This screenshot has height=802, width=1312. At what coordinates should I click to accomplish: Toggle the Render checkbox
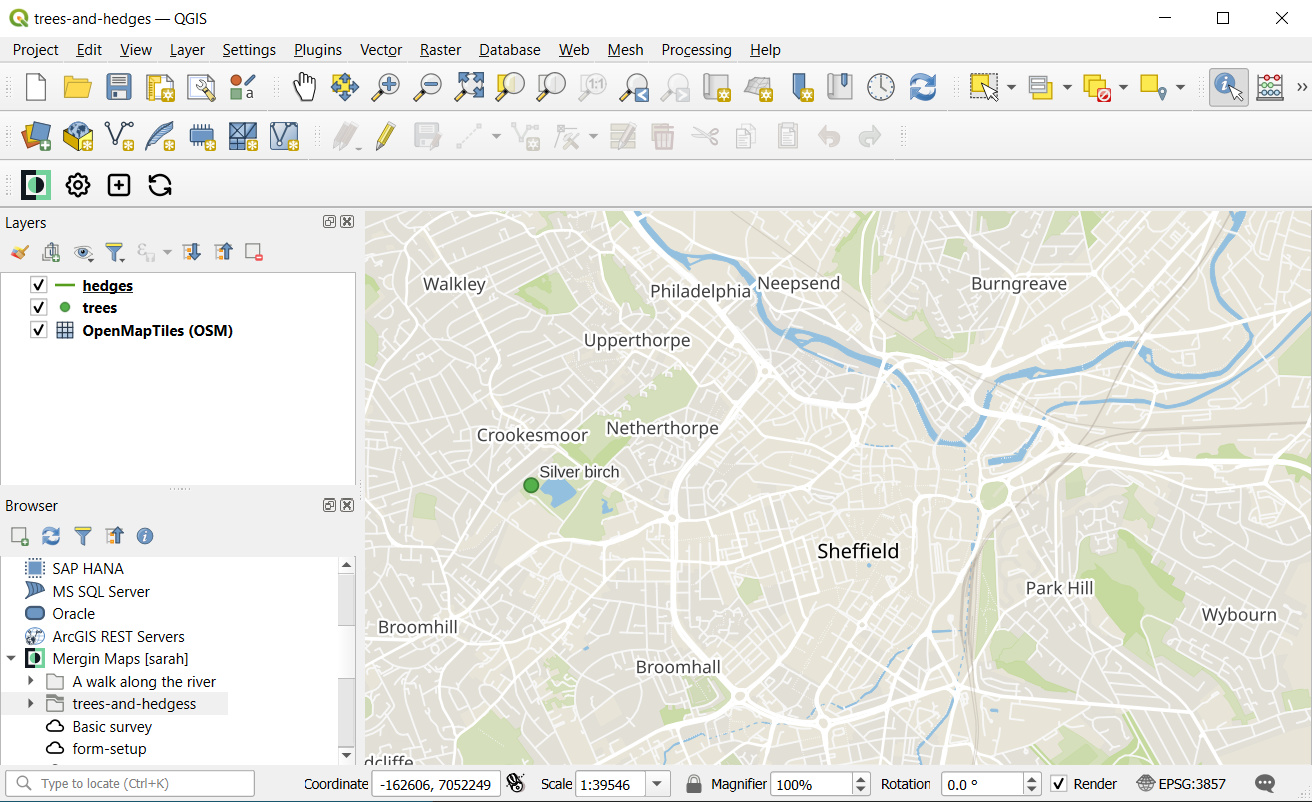1059,784
